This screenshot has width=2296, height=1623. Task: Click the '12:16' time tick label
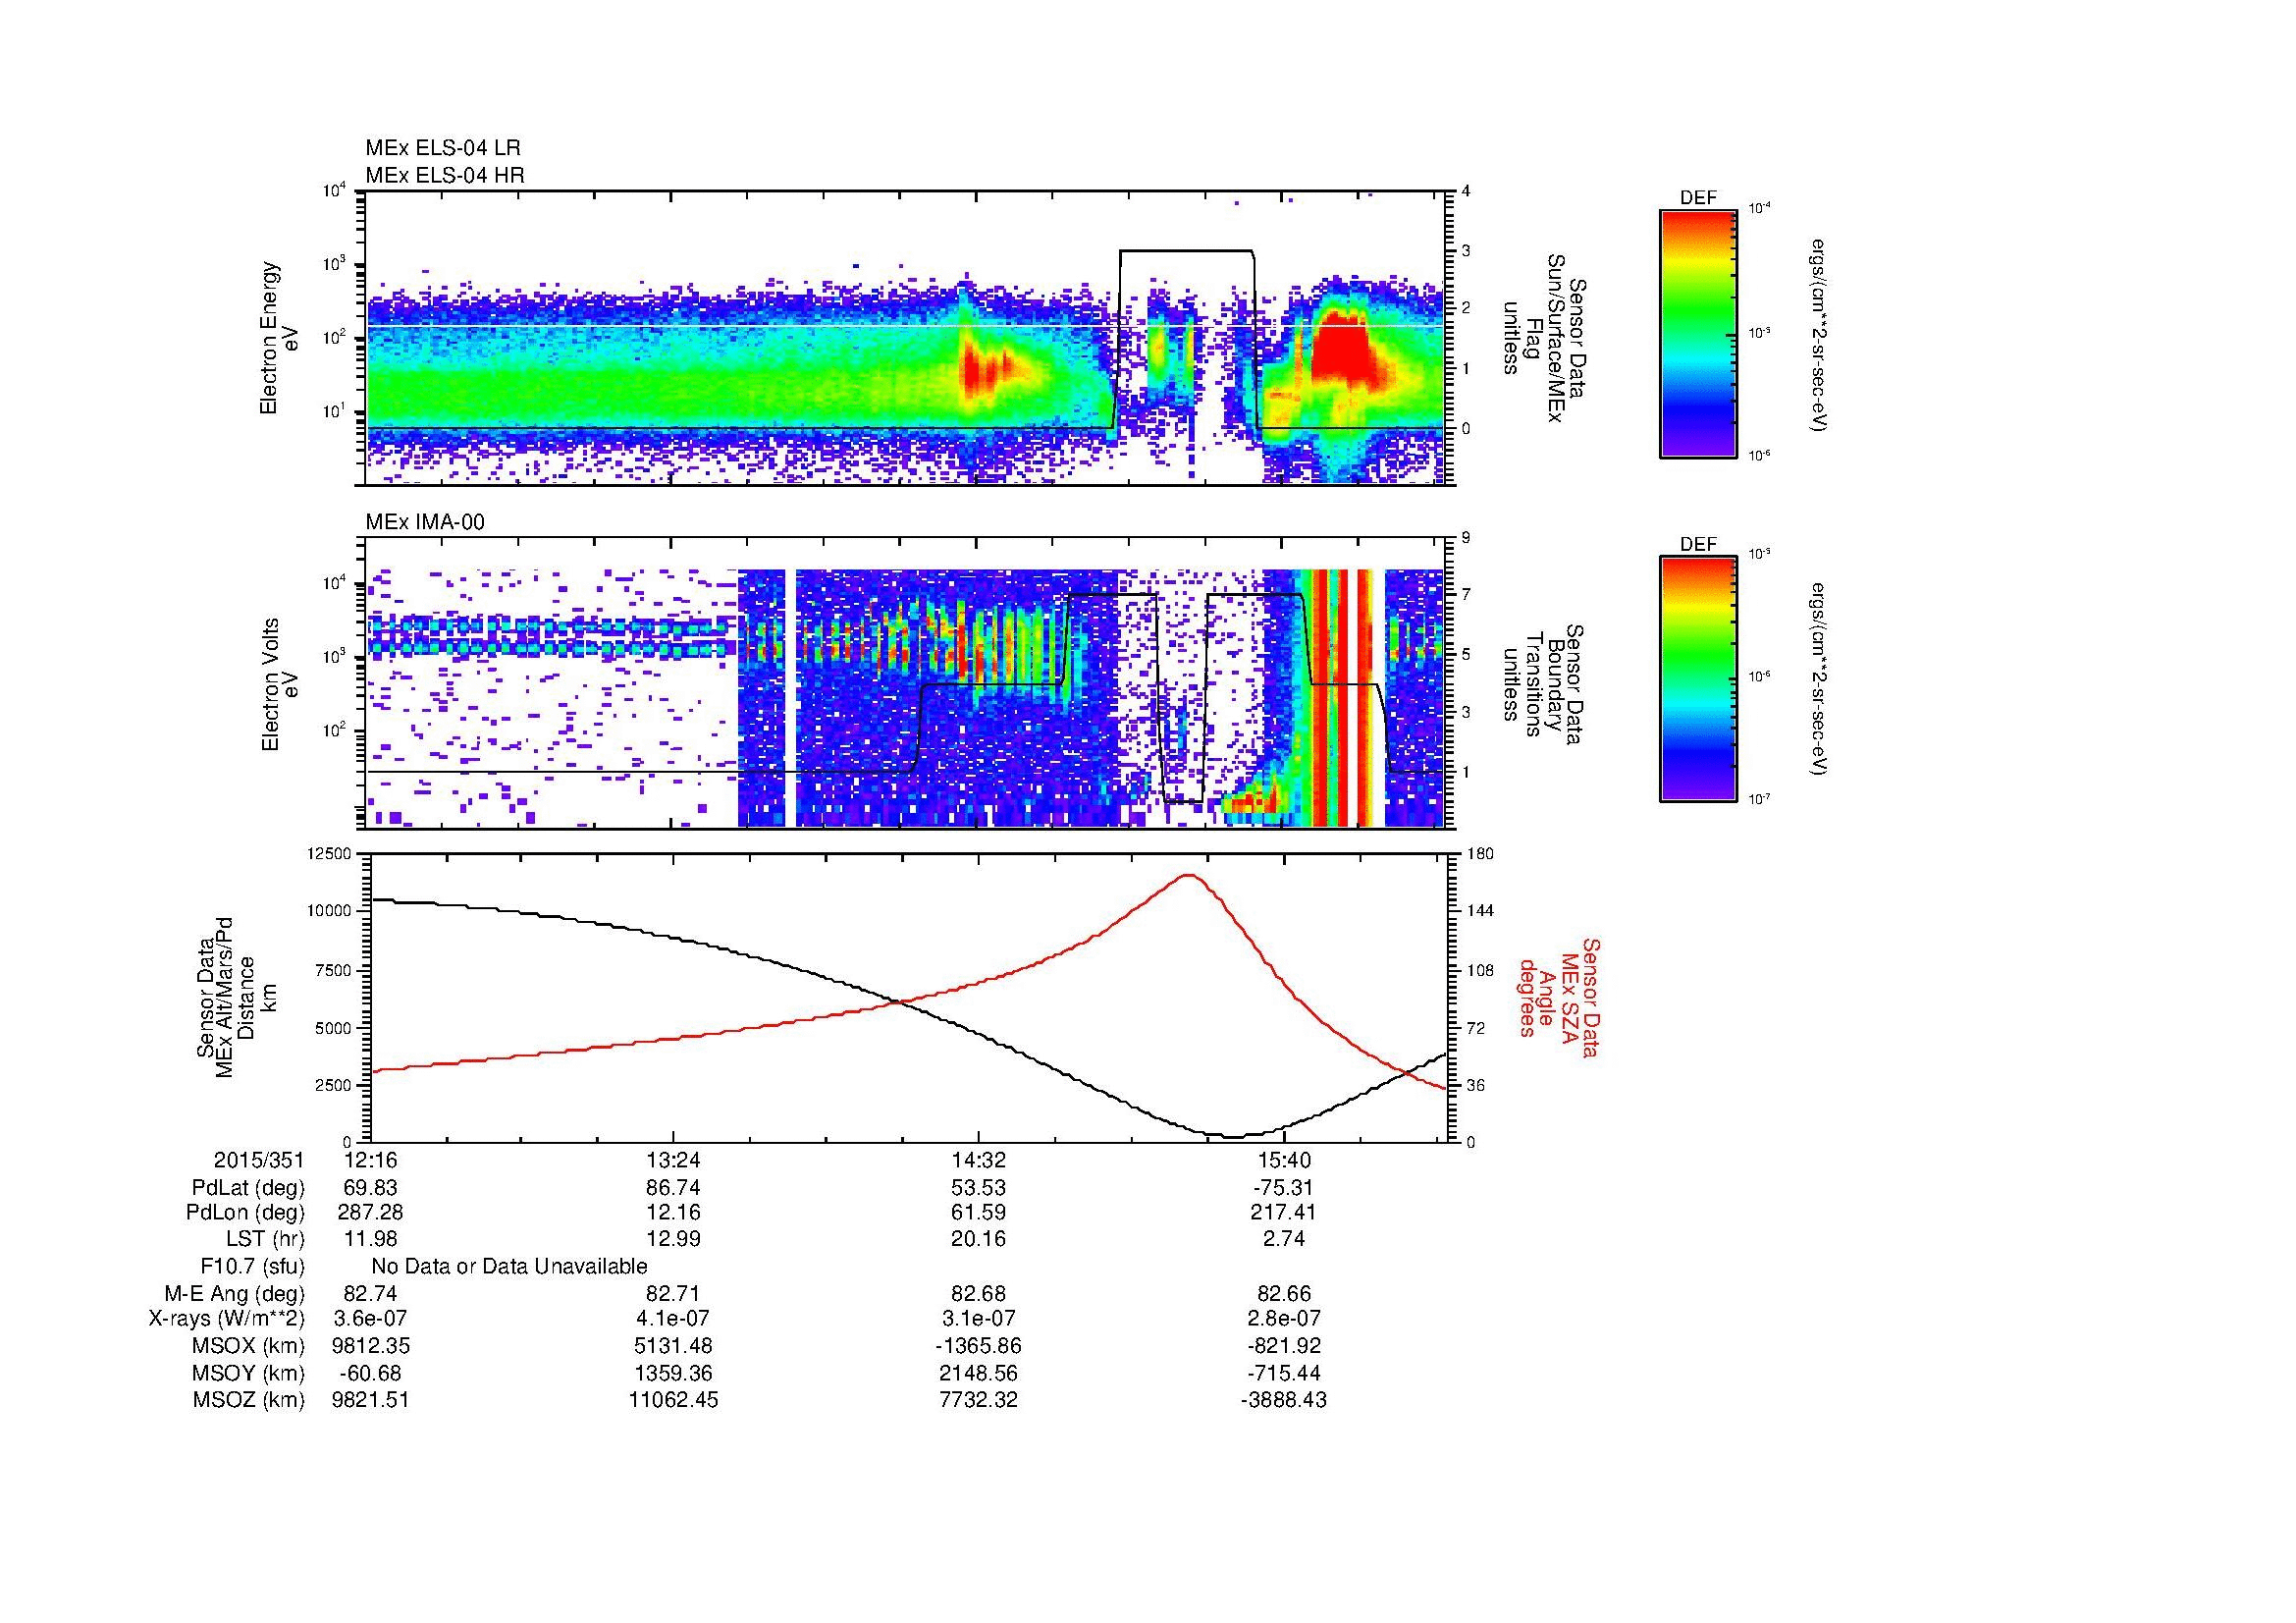pos(371,1160)
